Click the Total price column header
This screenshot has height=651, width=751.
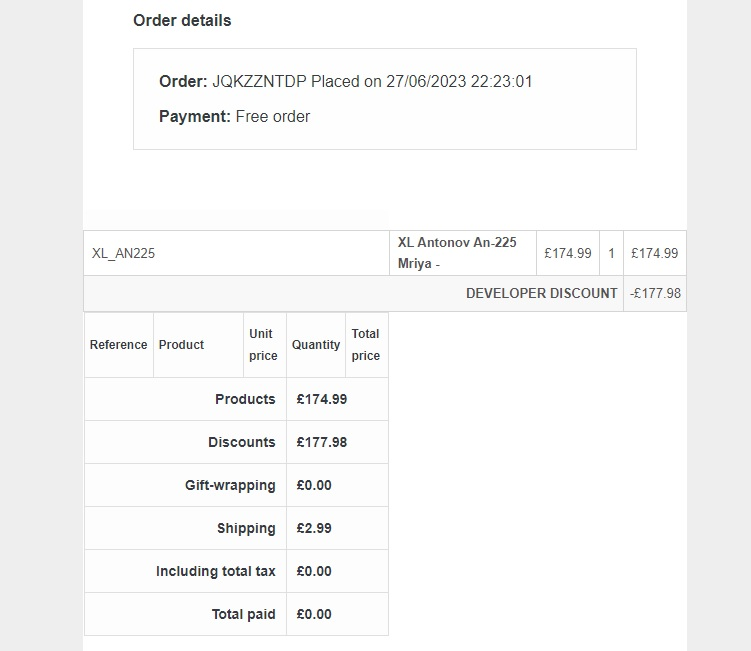coord(366,345)
